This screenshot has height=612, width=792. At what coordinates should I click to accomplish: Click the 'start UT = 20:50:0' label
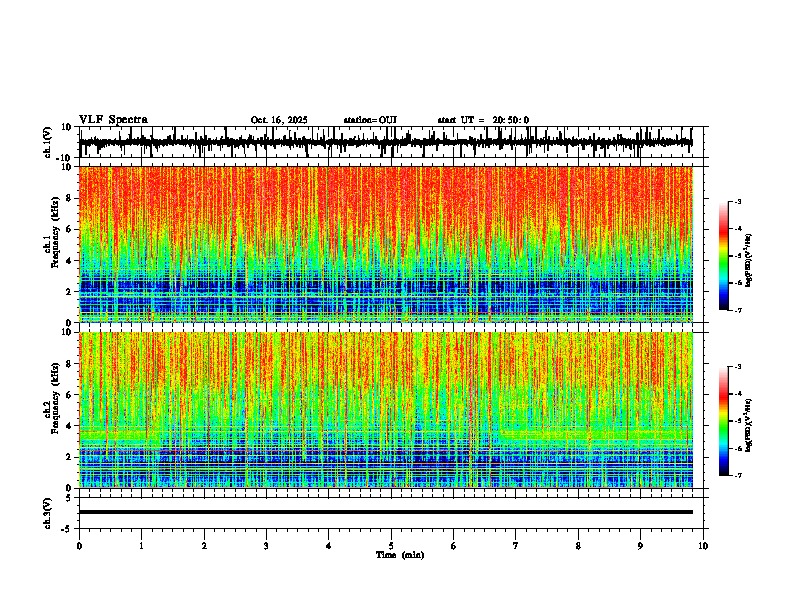(x=483, y=120)
